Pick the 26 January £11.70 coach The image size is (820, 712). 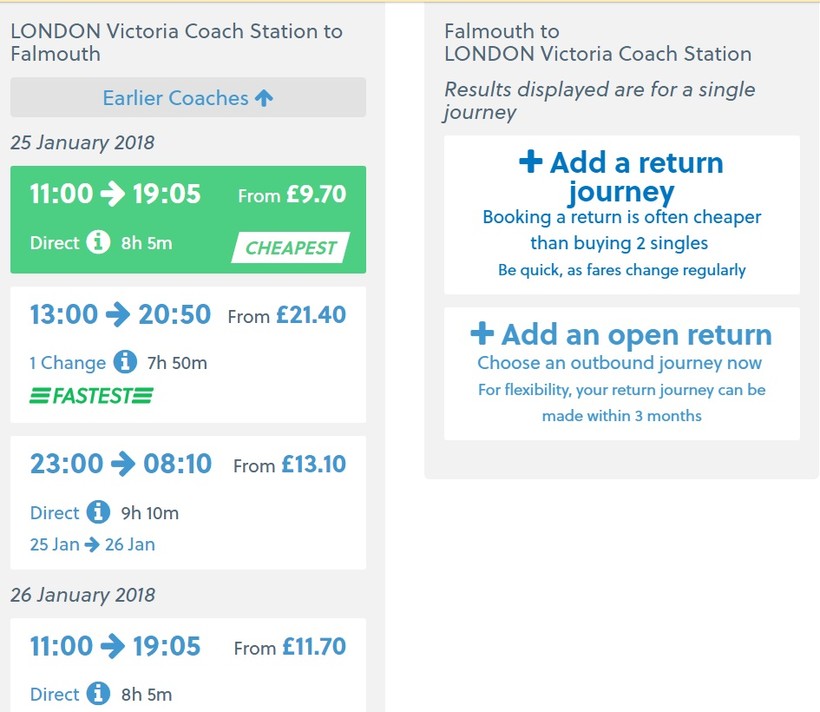coord(188,647)
